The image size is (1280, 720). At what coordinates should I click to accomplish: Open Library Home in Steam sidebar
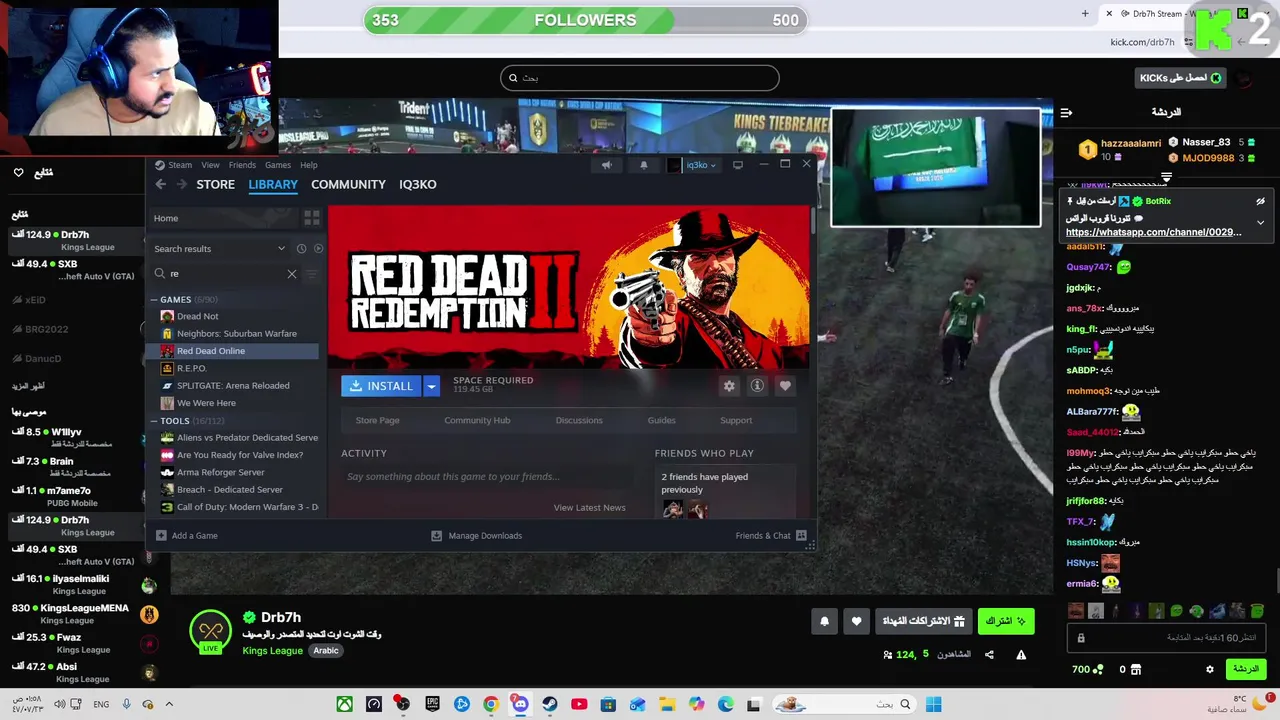pos(225,218)
